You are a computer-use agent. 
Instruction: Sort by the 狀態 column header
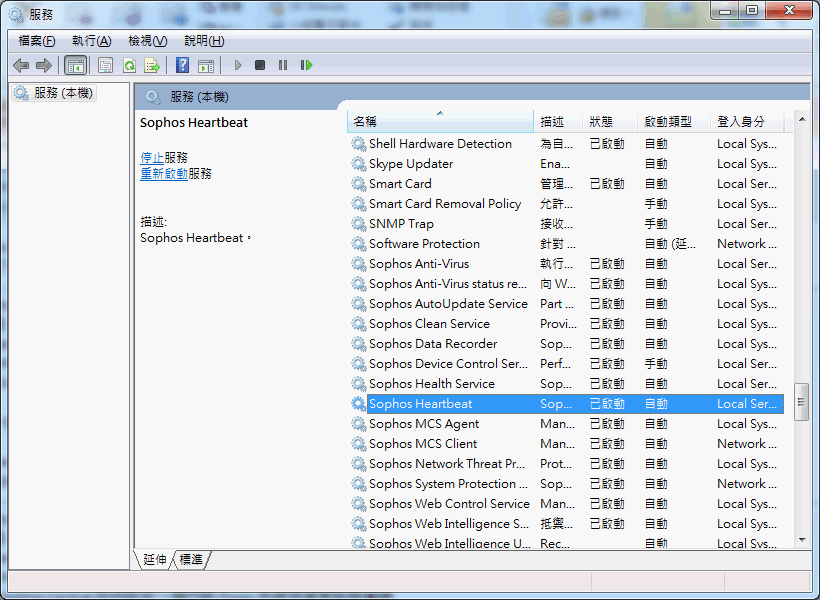610,121
